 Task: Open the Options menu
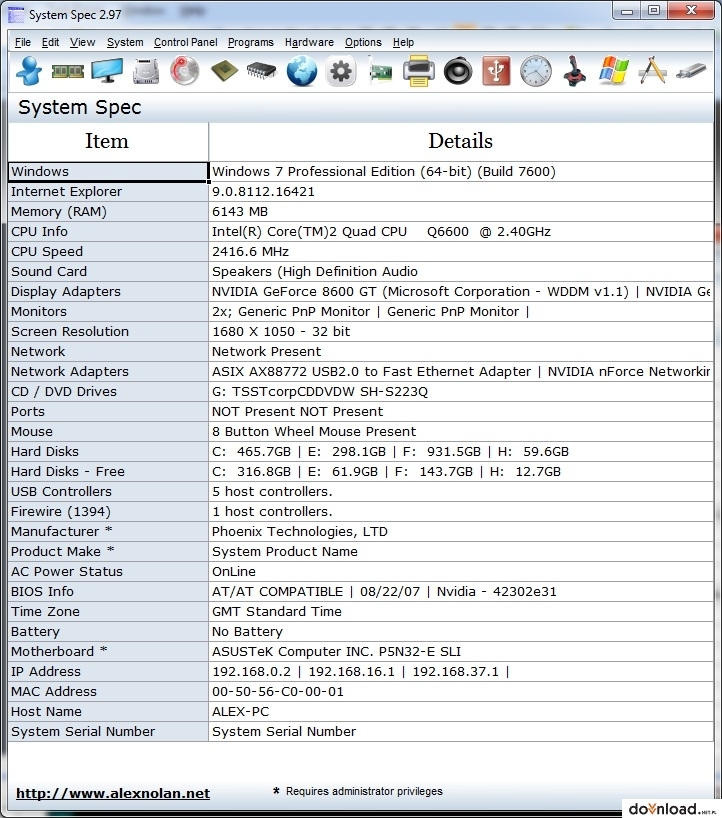363,42
